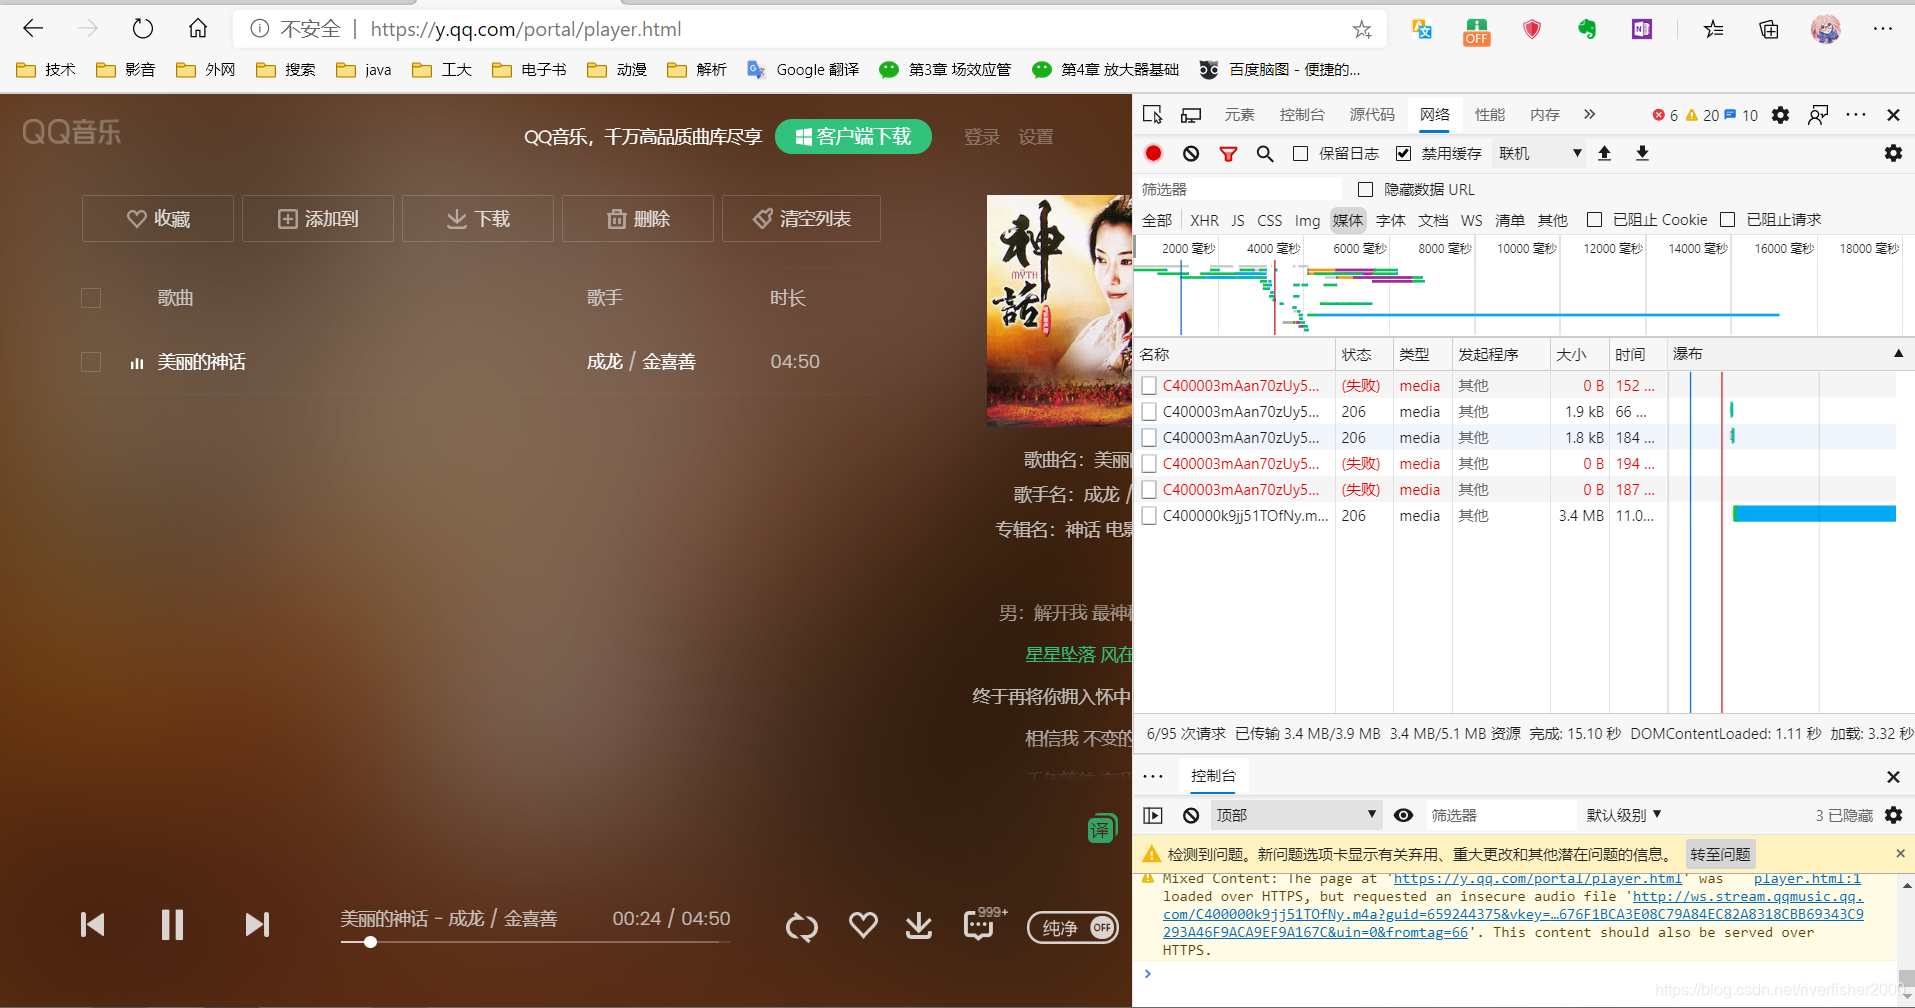Screen dimensions: 1915x1008
Task: Toggle the network filter funnel icon
Action: [x=1228, y=153]
